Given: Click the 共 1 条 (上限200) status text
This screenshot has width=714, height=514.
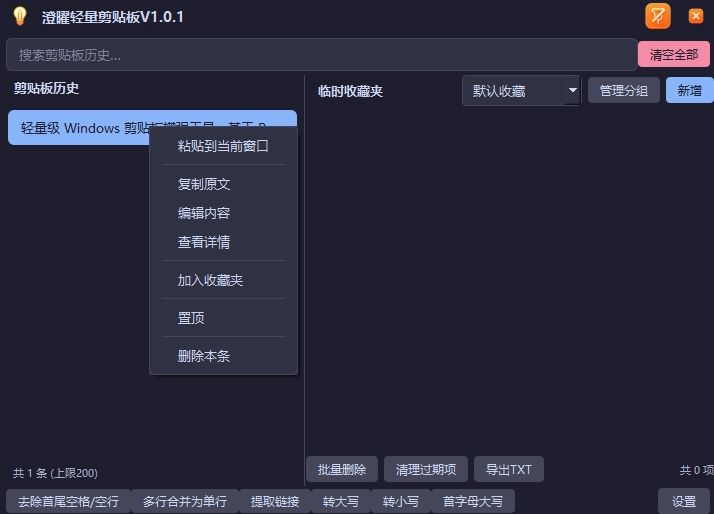Looking at the screenshot, I should pyautogui.click(x=55, y=473).
